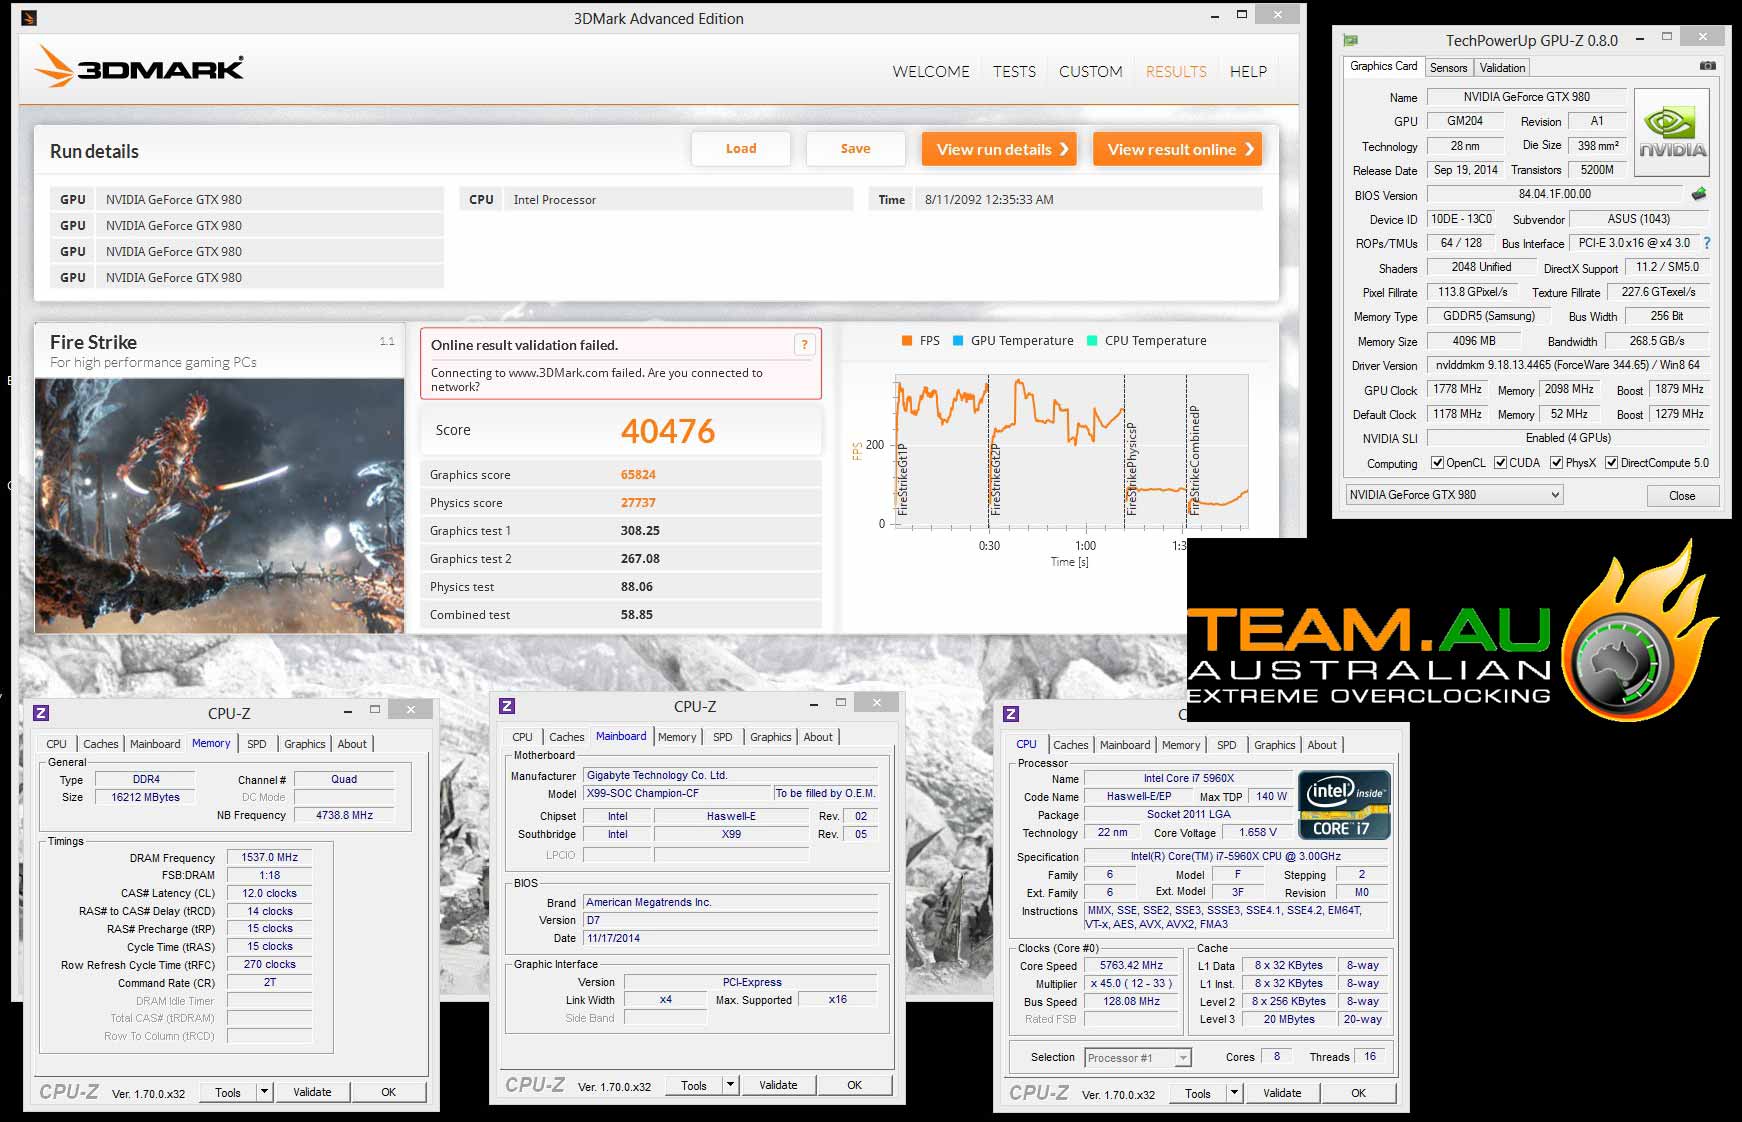Open Tools dropdown arrow in CPU-Z Mainboard window
Viewport: 1742px width, 1122px height.
click(731, 1085)
